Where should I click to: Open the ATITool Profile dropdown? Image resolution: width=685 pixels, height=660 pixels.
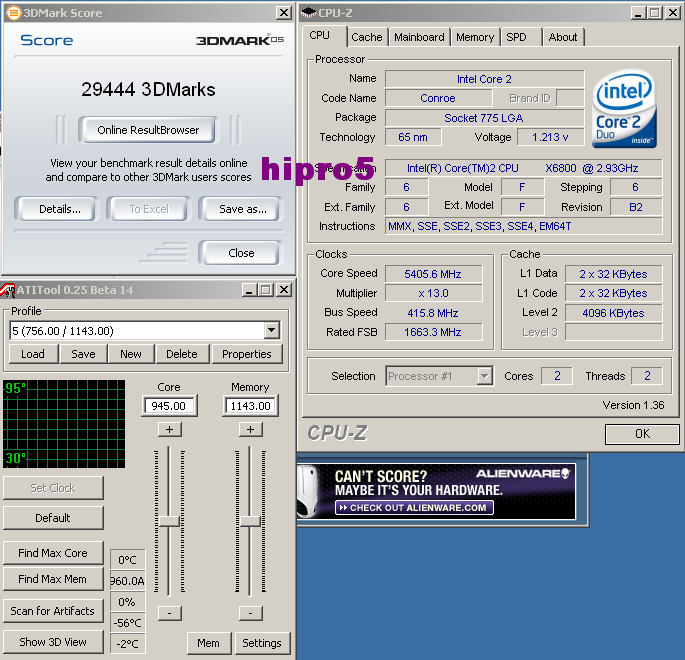point(272,331)
